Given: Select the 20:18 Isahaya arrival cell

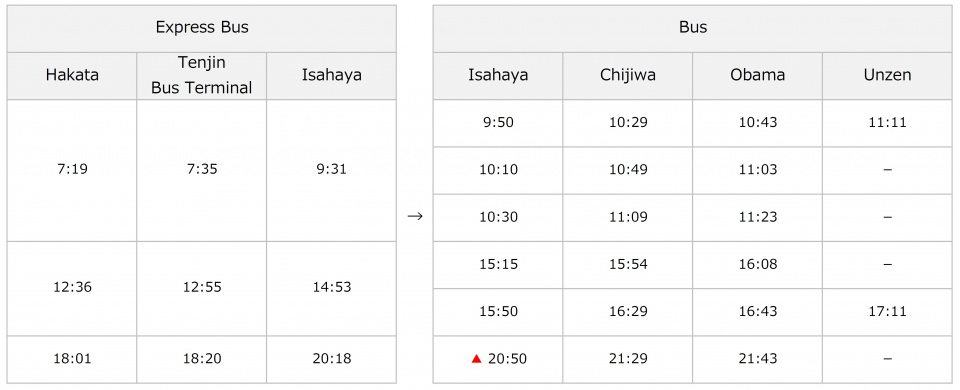Looking at the screenshot, I should click(x=331, y=359).
